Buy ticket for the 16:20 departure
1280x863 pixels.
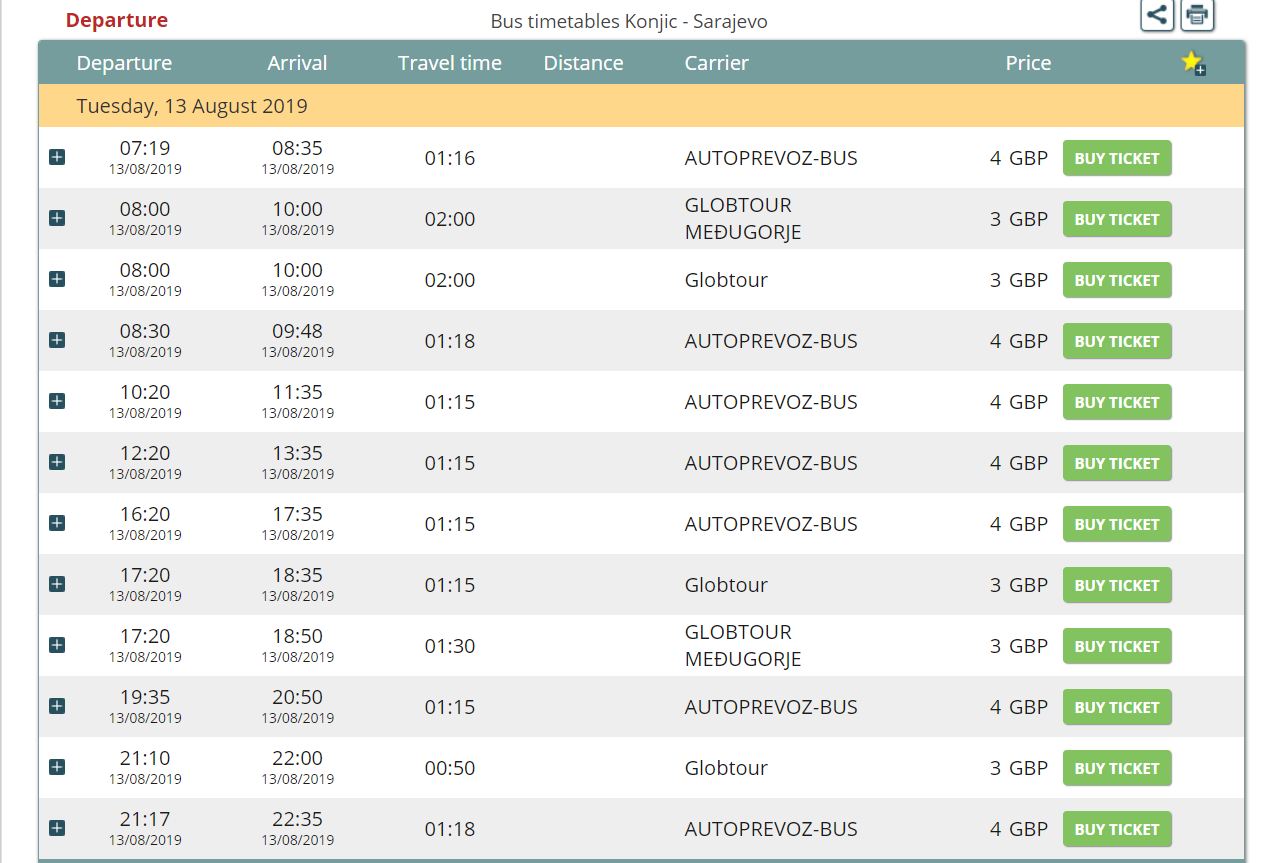[1116, 524]
